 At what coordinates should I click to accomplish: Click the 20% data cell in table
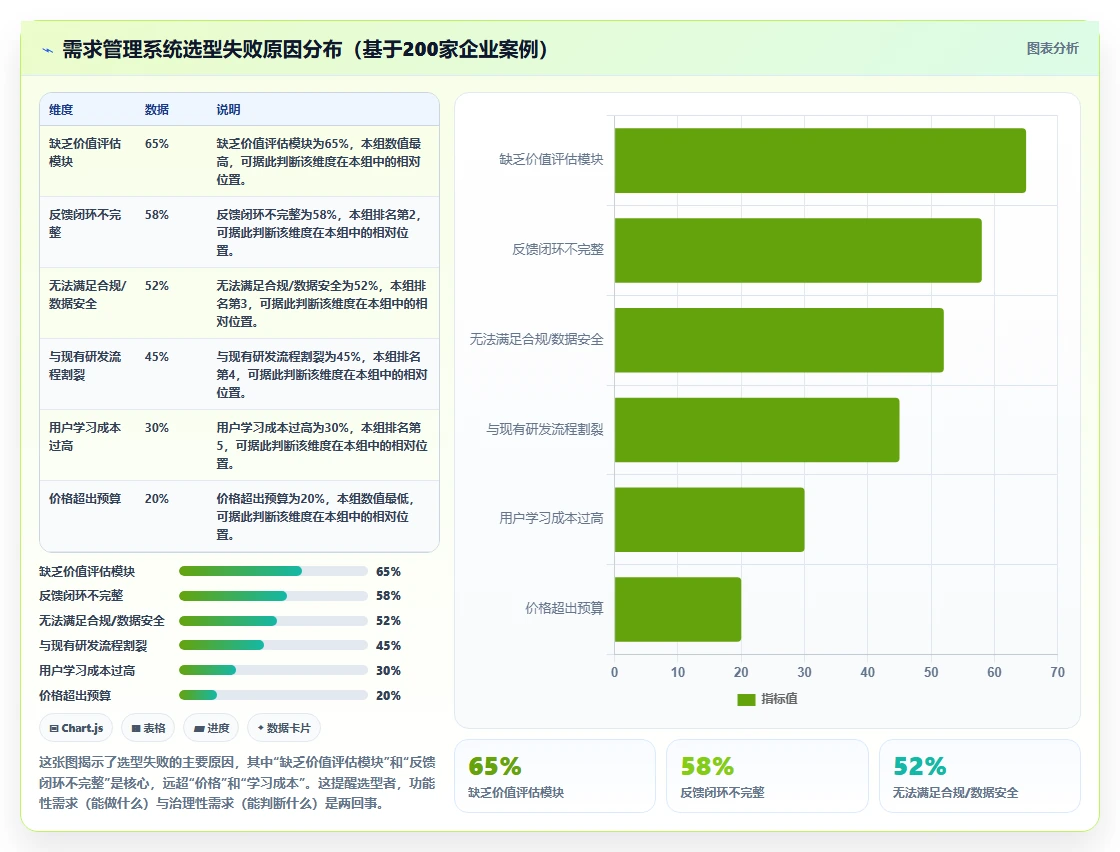pyautogui.click(x=156, y=498)
